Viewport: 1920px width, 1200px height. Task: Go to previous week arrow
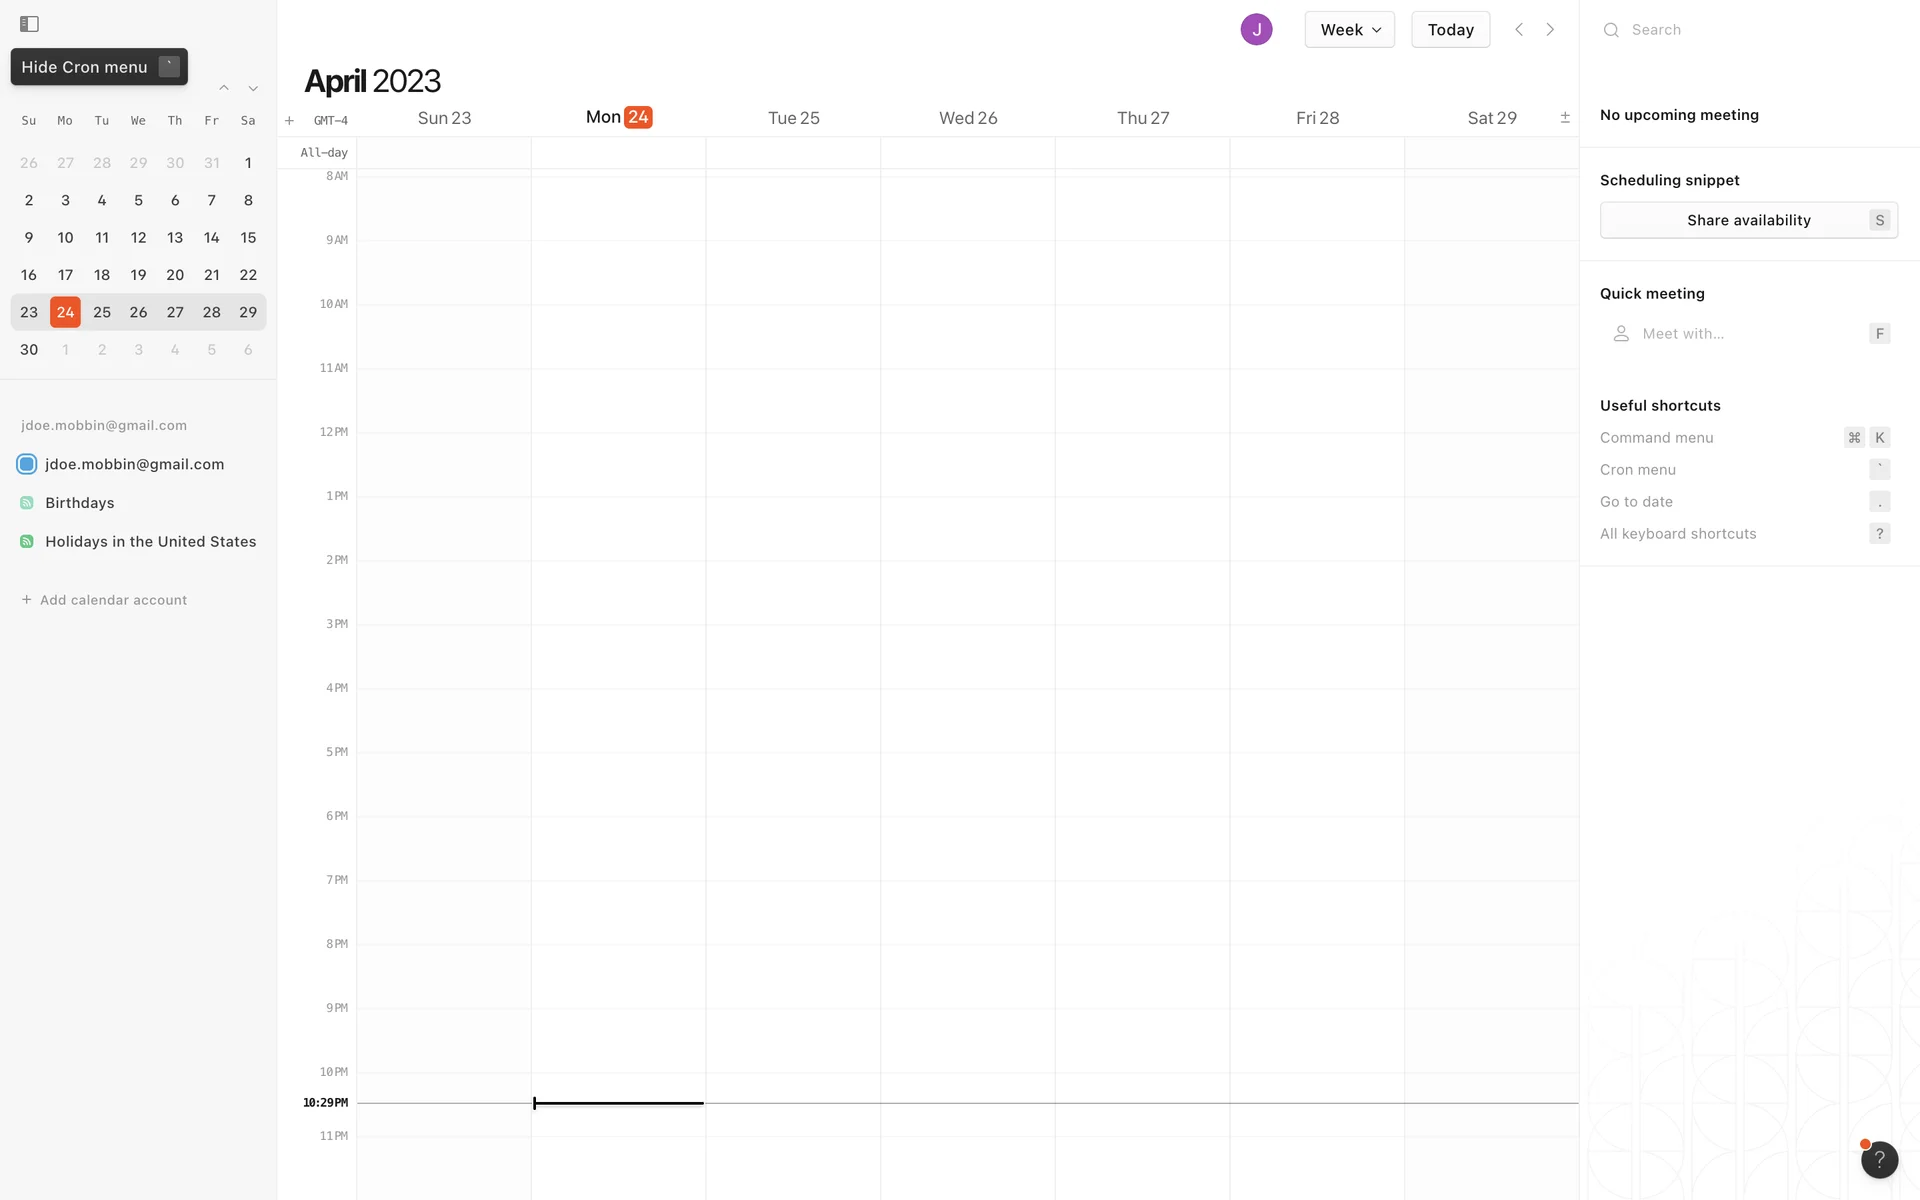(x=1519, y=30)
